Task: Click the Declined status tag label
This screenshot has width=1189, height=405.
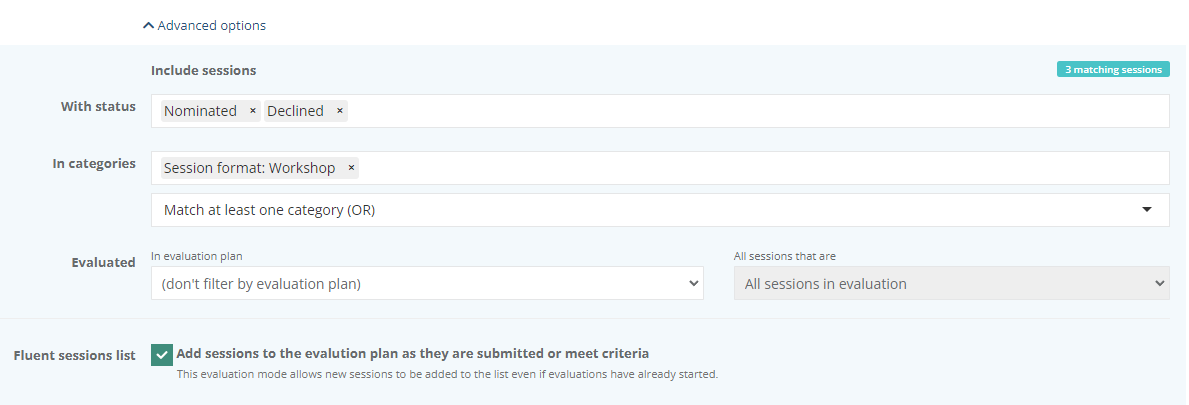Action: (x=295, y=111)
